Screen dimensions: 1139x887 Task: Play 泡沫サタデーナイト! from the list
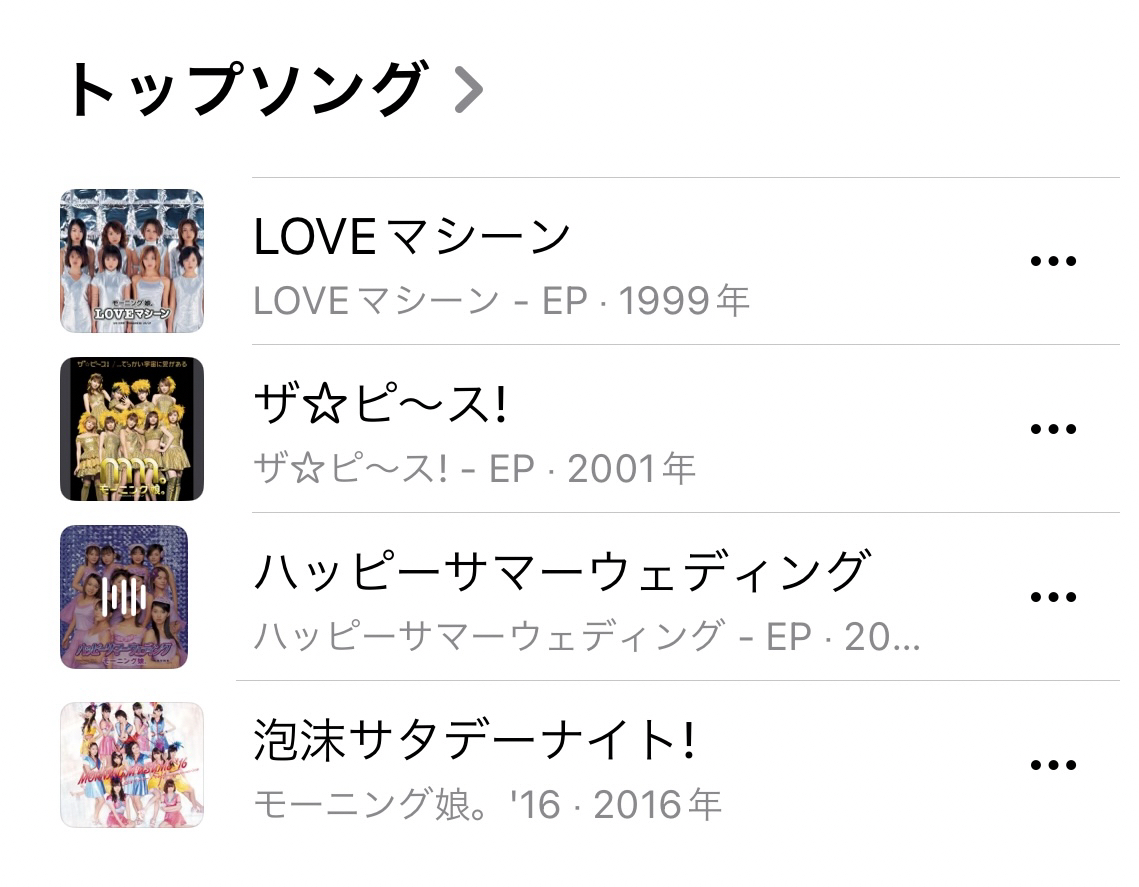tap(474, 742)
